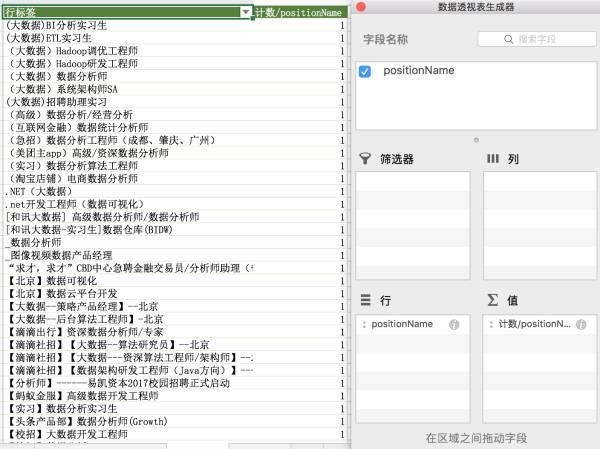Viewport: 600px width, 449px height.
Task: Click info icon beside 计数/positionN... value field
Action: (581, 325)
